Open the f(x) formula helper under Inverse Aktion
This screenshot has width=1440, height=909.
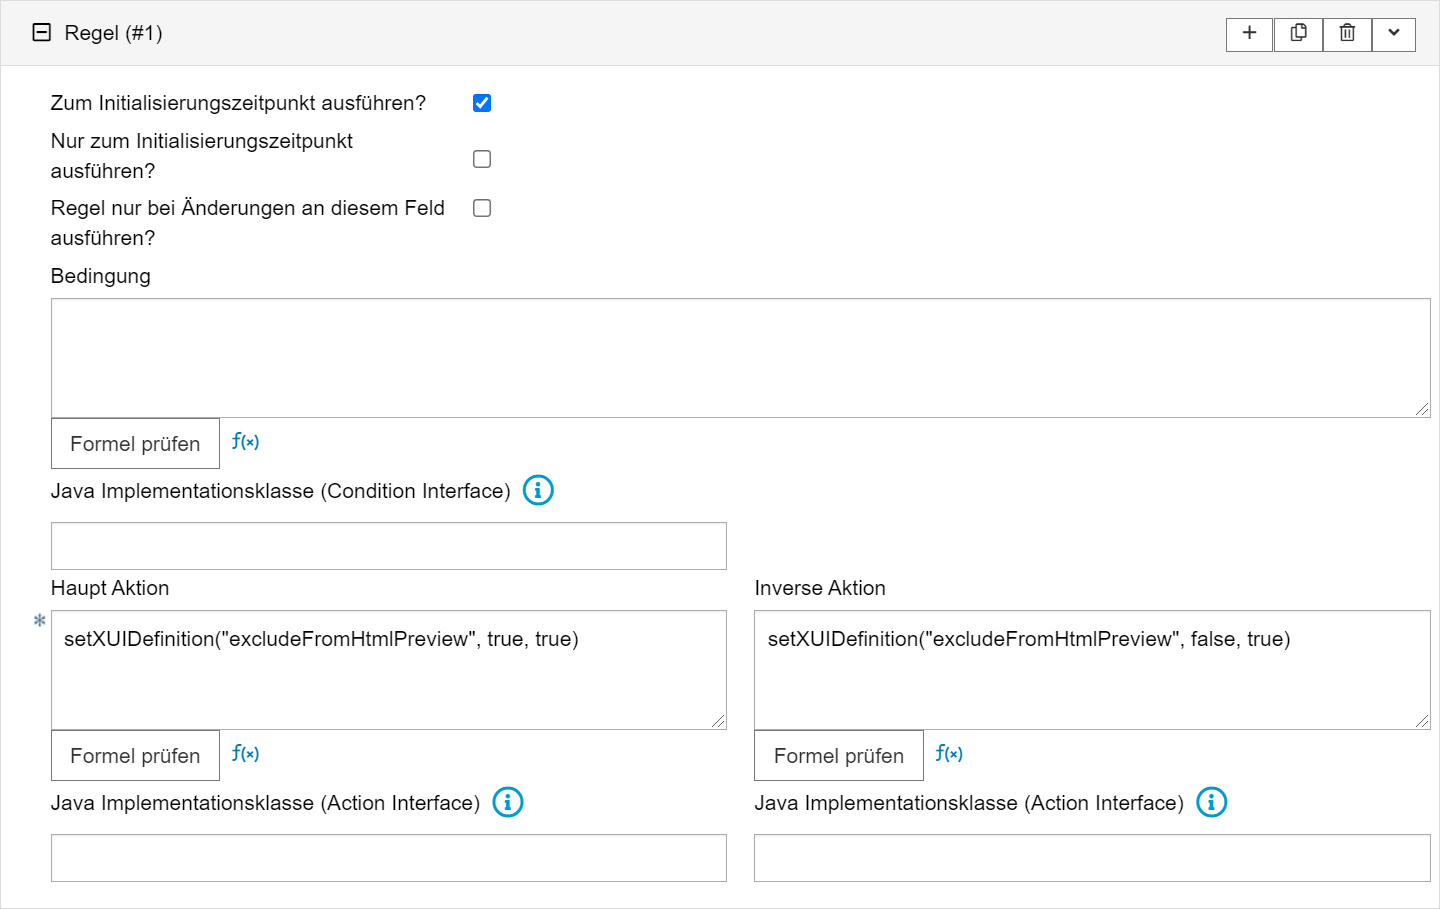coord(949,754)
